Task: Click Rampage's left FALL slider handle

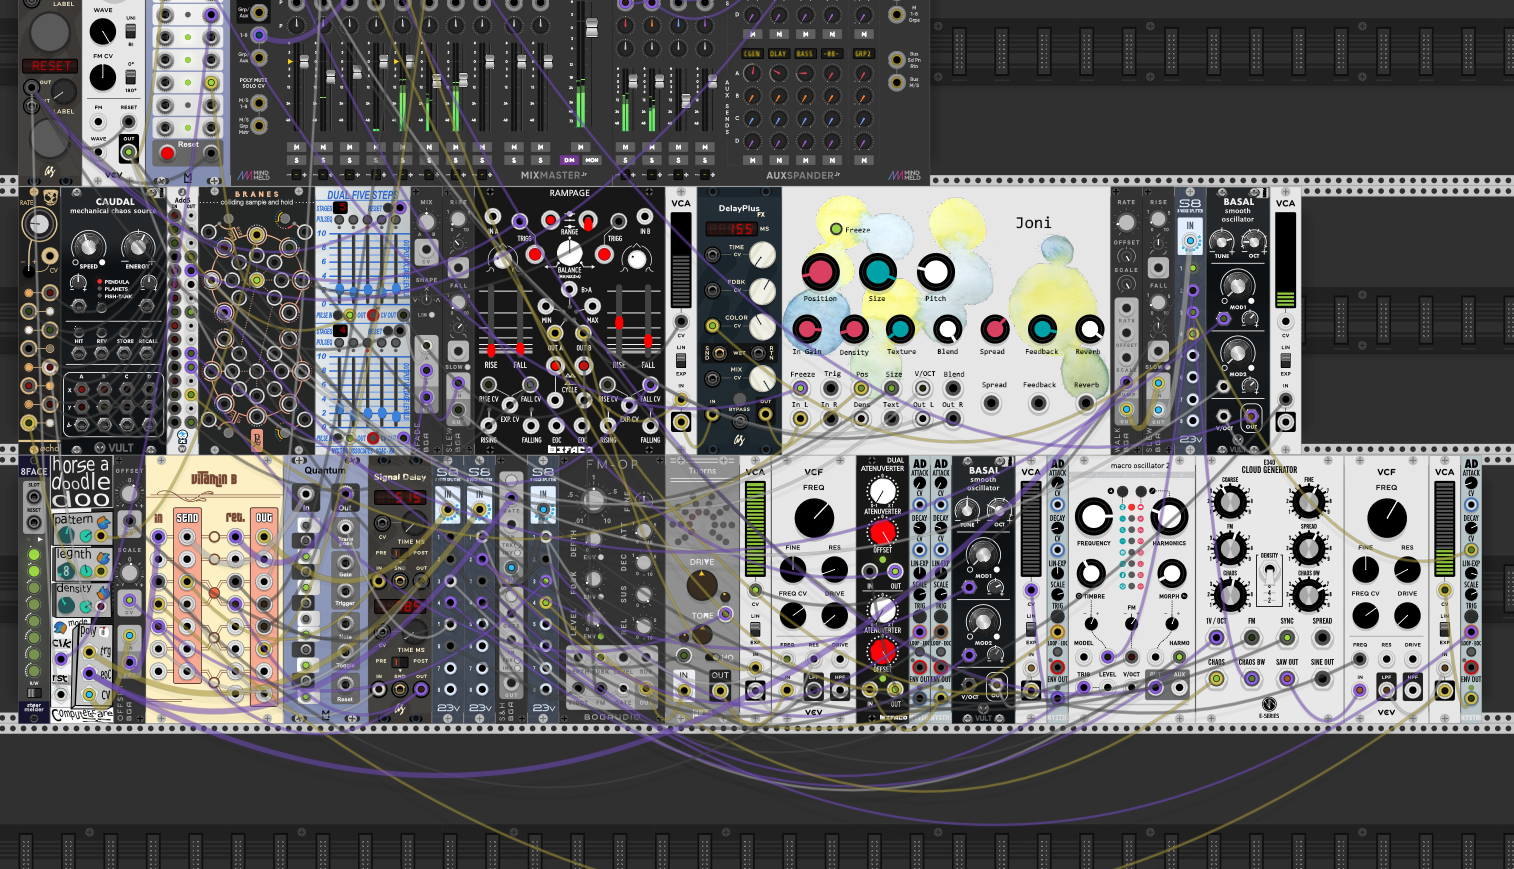Action: [520, 349]
